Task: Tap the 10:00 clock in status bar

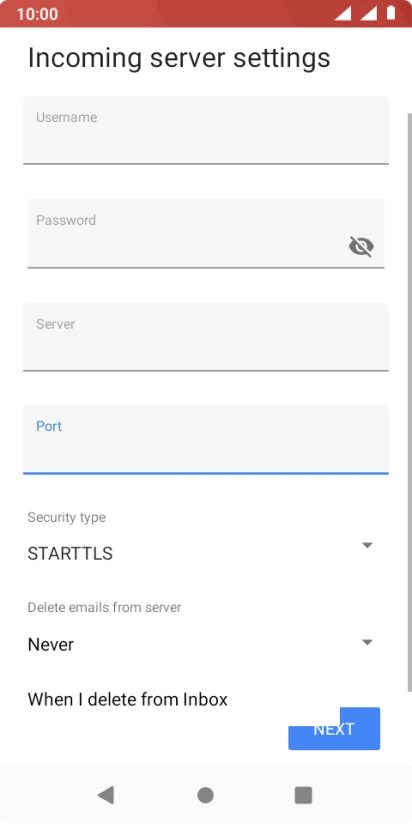Action: (37, 14)
